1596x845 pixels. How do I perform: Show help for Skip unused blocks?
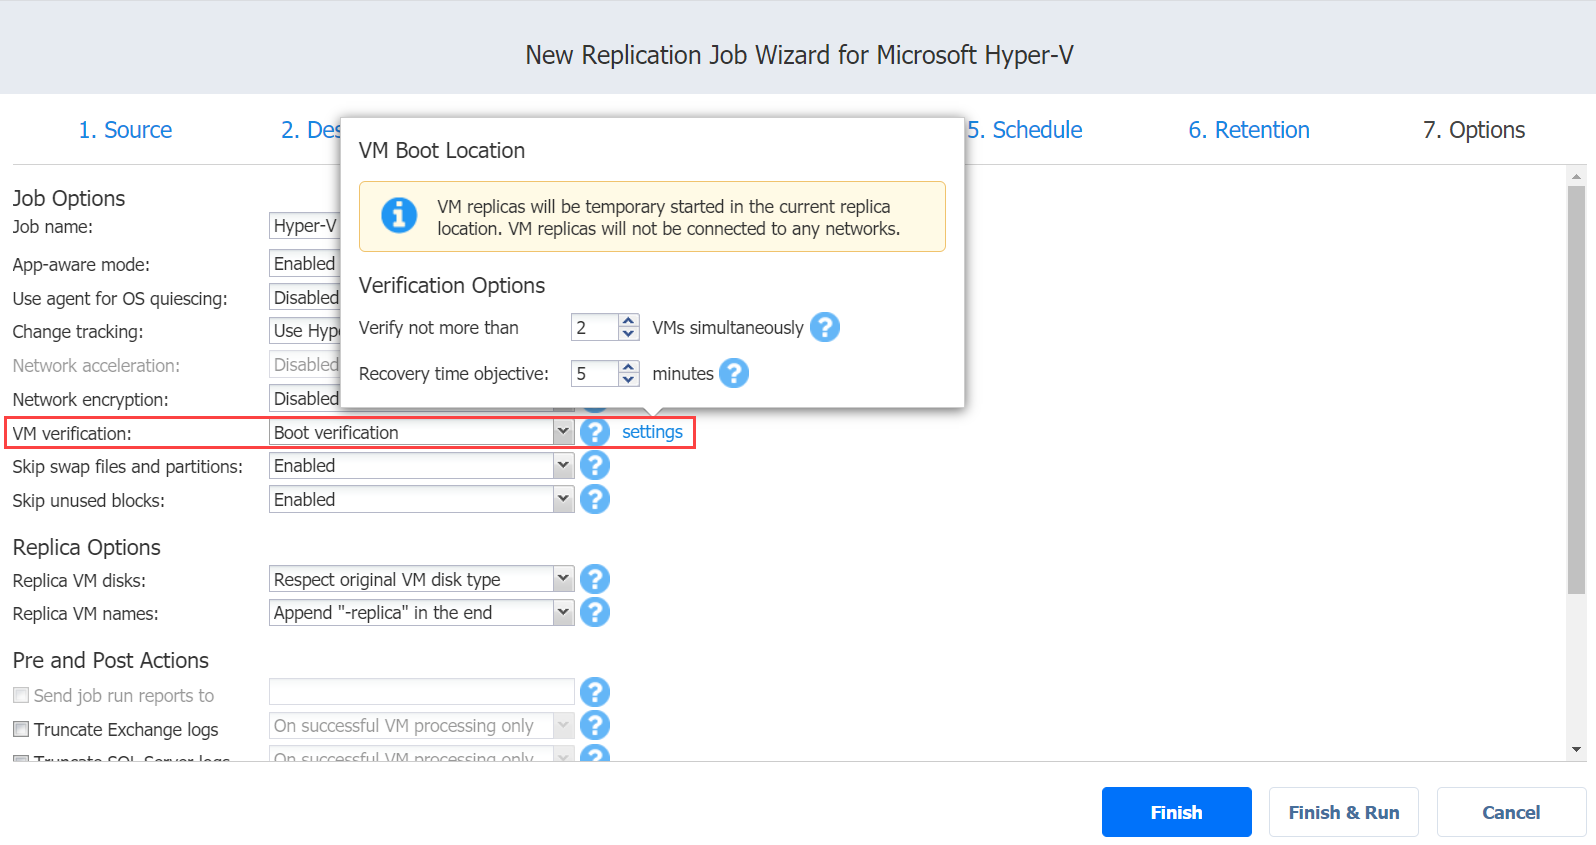coord(595,499)
